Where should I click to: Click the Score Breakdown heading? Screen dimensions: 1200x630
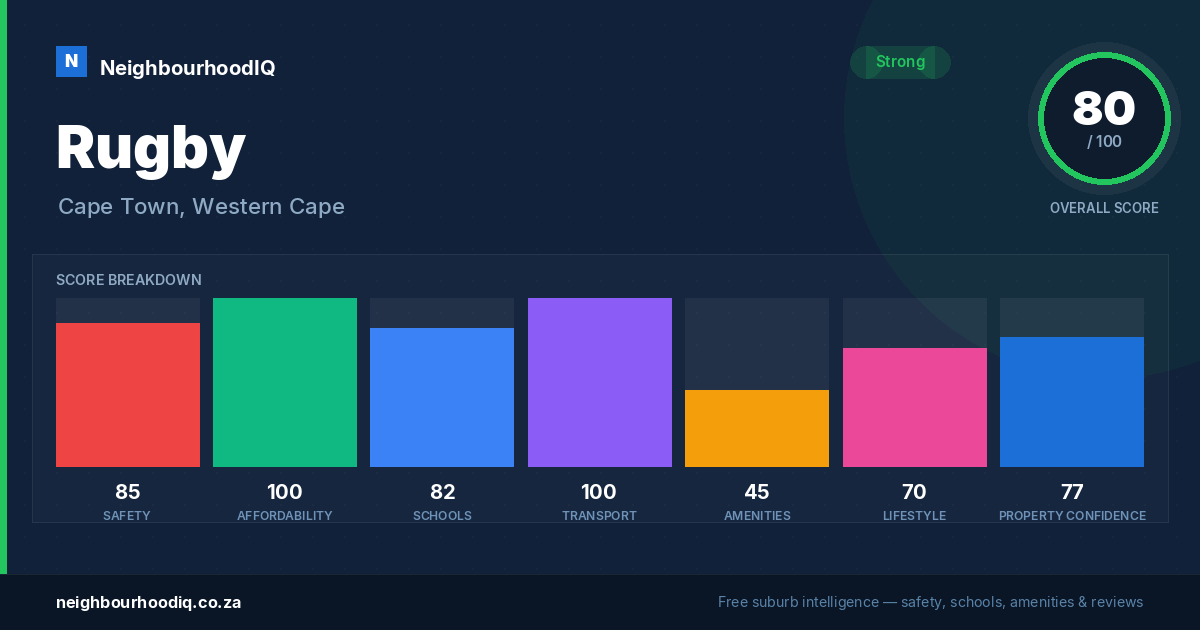pos(129,280)
